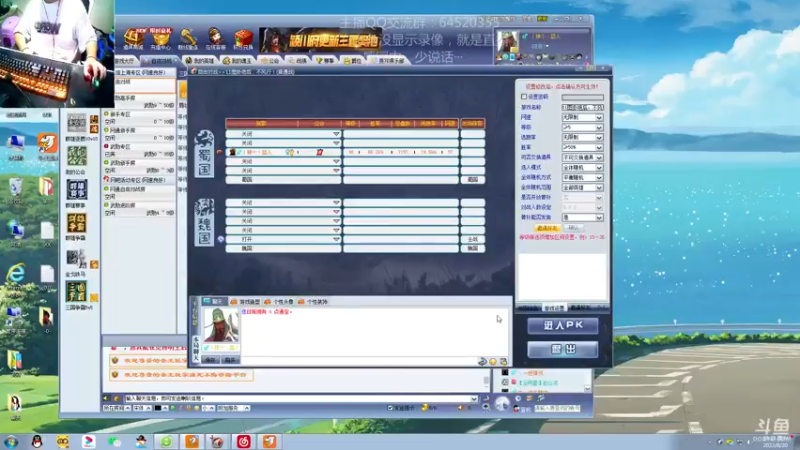Switch to the 爵位 tab
This screenshot has height=450, width=800.
[x=353, y=61]
